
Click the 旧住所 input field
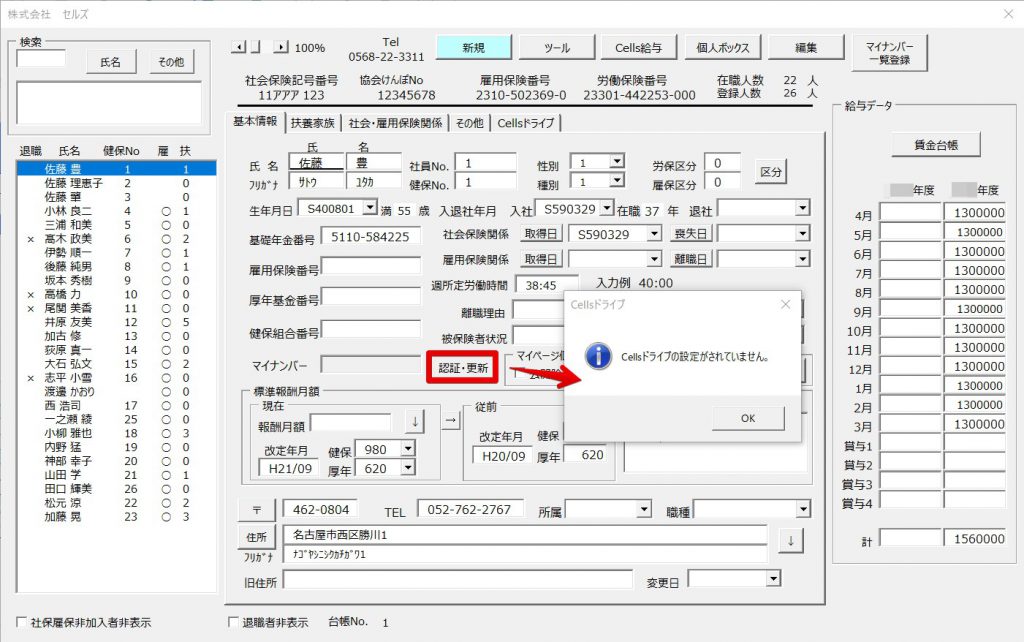[x=458, y=579]
